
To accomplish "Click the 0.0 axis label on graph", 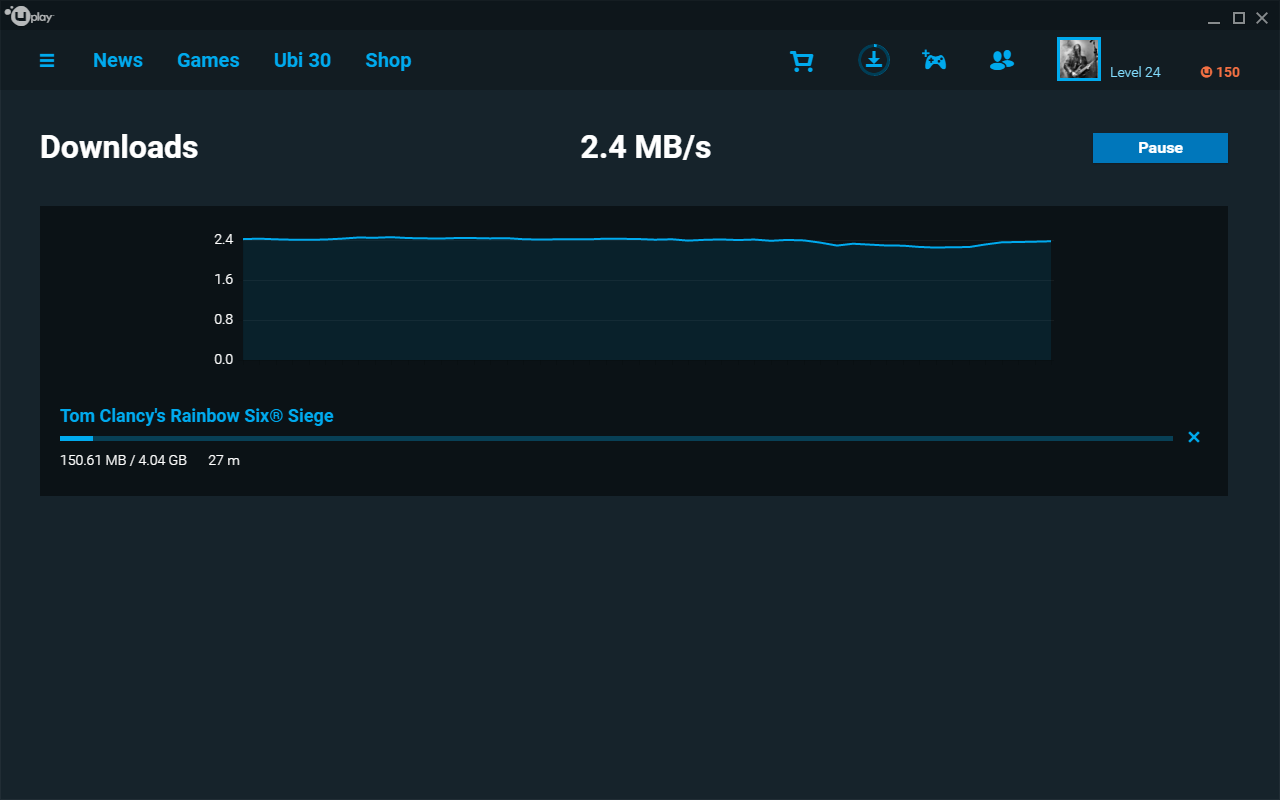I will click(x=223, y=359).
